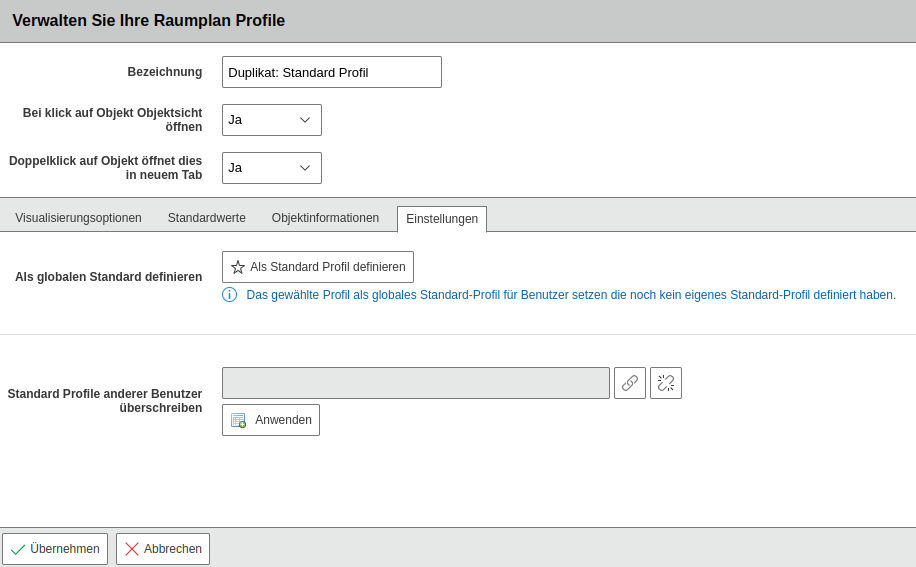The width and height of the screenshot is (916, 567).
Task: Confirm with the Übernehmen button
Action: [55, 549]
